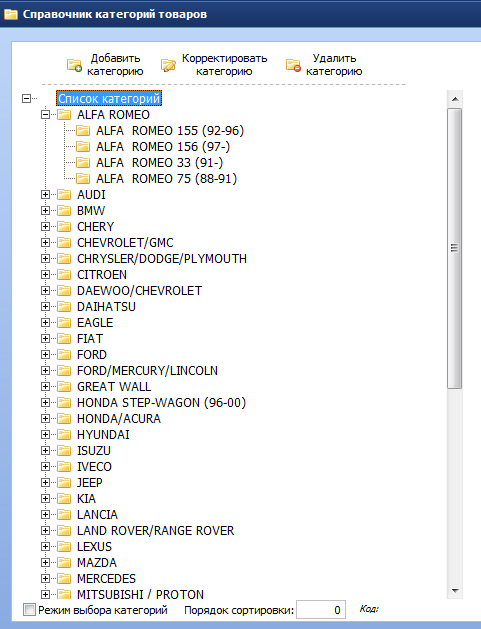This screenshot has height=629, width=481.
Task: Select ALFA ROMEO 155 (92-96) text
Action: coord(170,131)
